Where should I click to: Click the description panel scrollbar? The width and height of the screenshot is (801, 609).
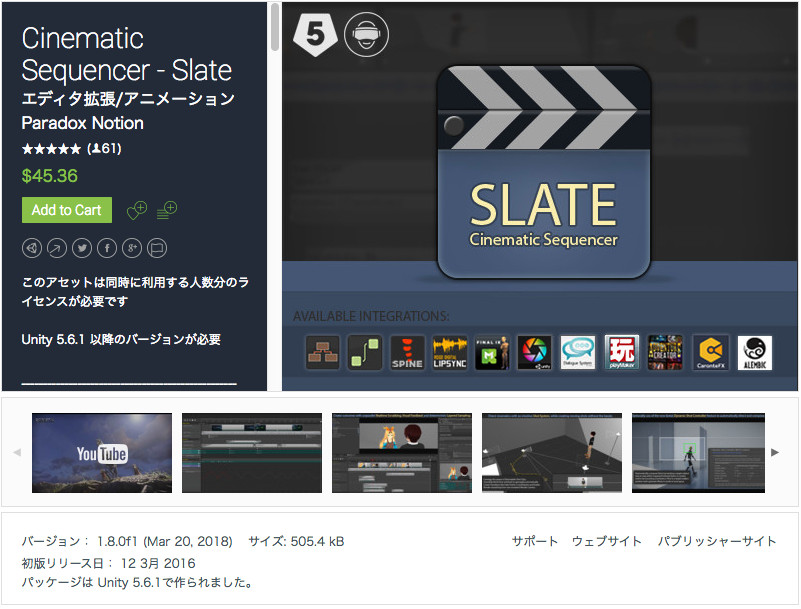pyautogui.click(x=275, y=28)
